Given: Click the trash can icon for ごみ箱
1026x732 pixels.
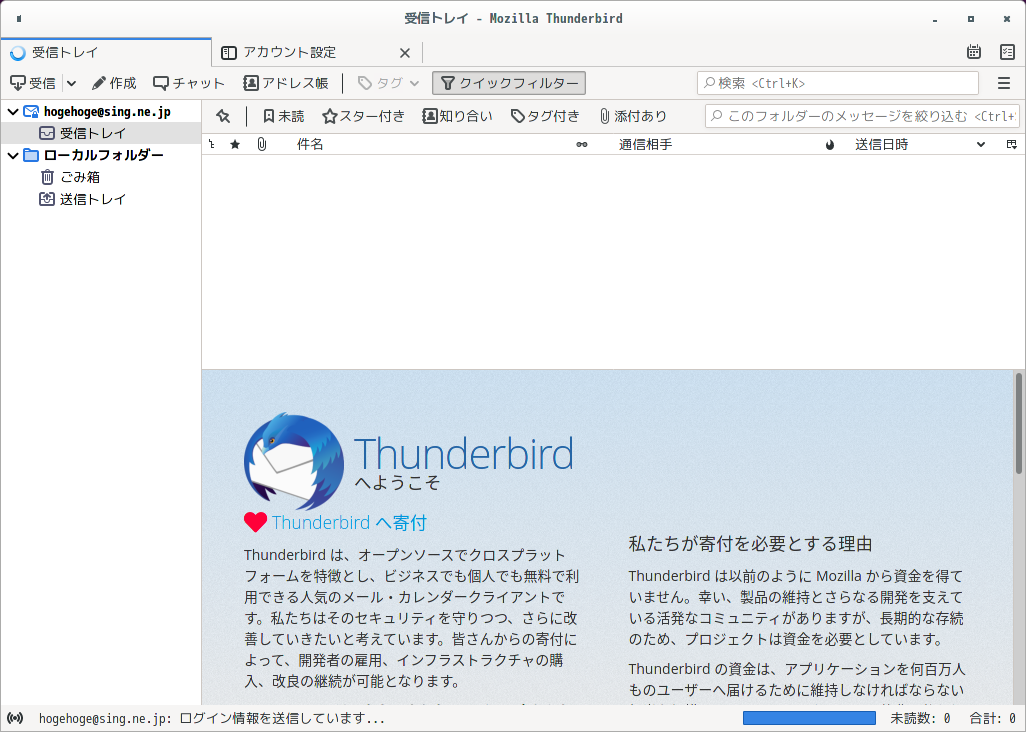Looking at the screenshot, I should [x=47, y=177].
